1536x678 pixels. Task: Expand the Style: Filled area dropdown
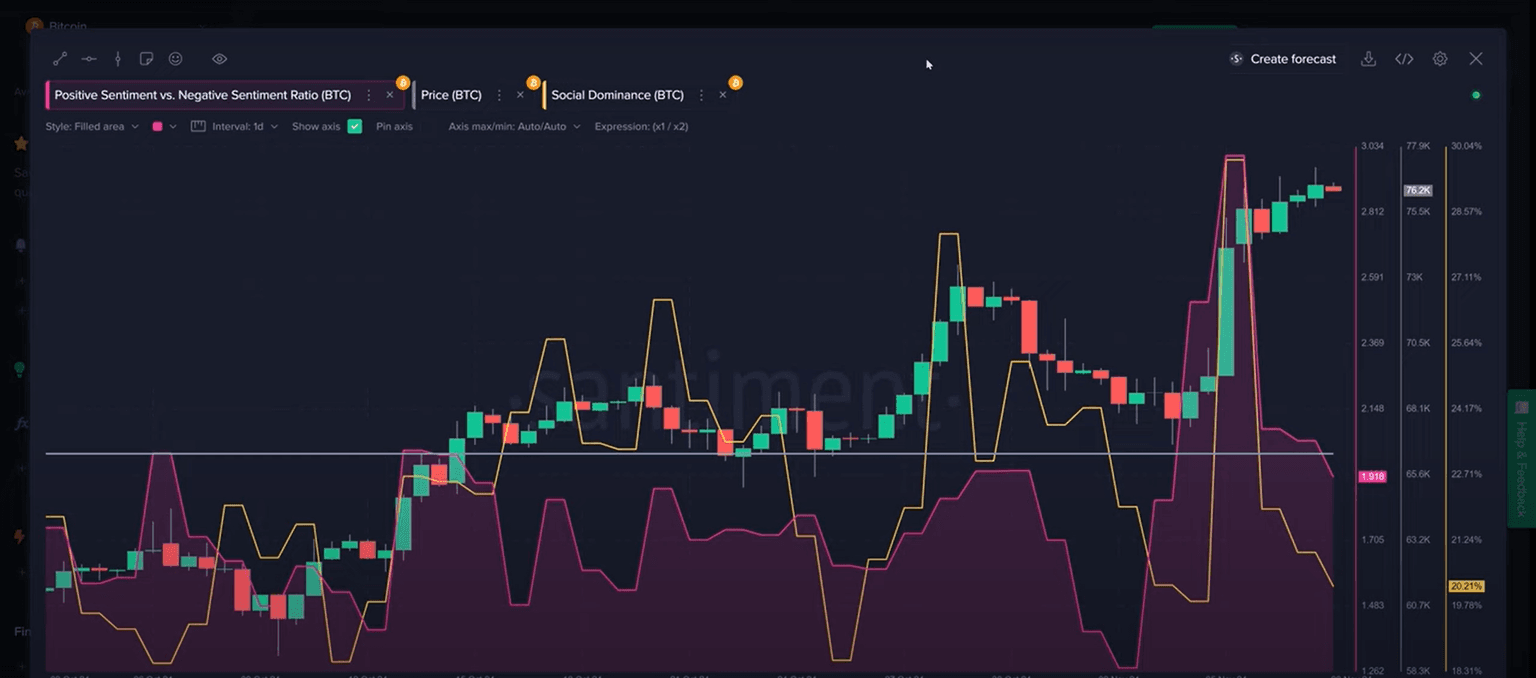[92, 127]
